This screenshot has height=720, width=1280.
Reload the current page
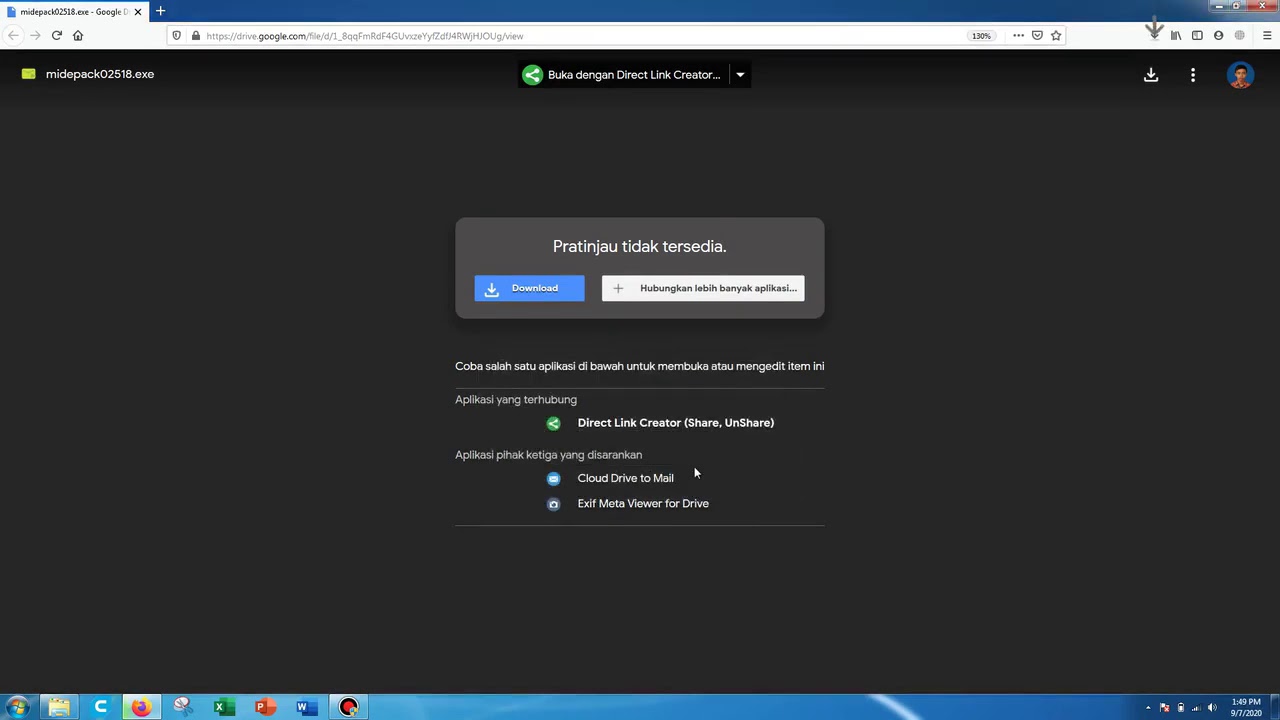[57, 35]
